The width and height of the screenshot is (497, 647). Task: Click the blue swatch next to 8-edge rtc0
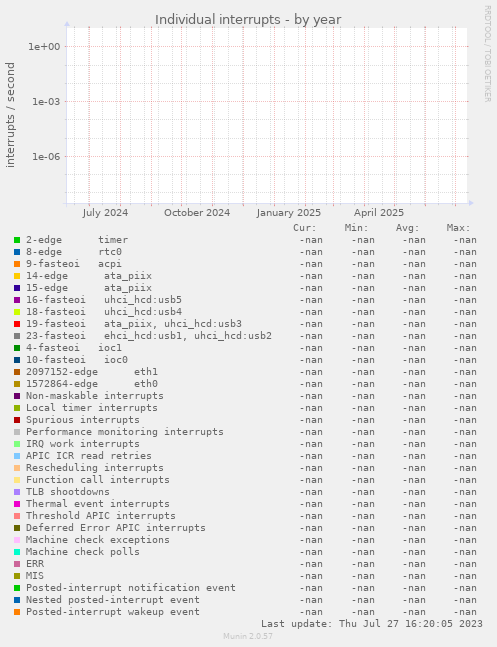tap(17, 252)
